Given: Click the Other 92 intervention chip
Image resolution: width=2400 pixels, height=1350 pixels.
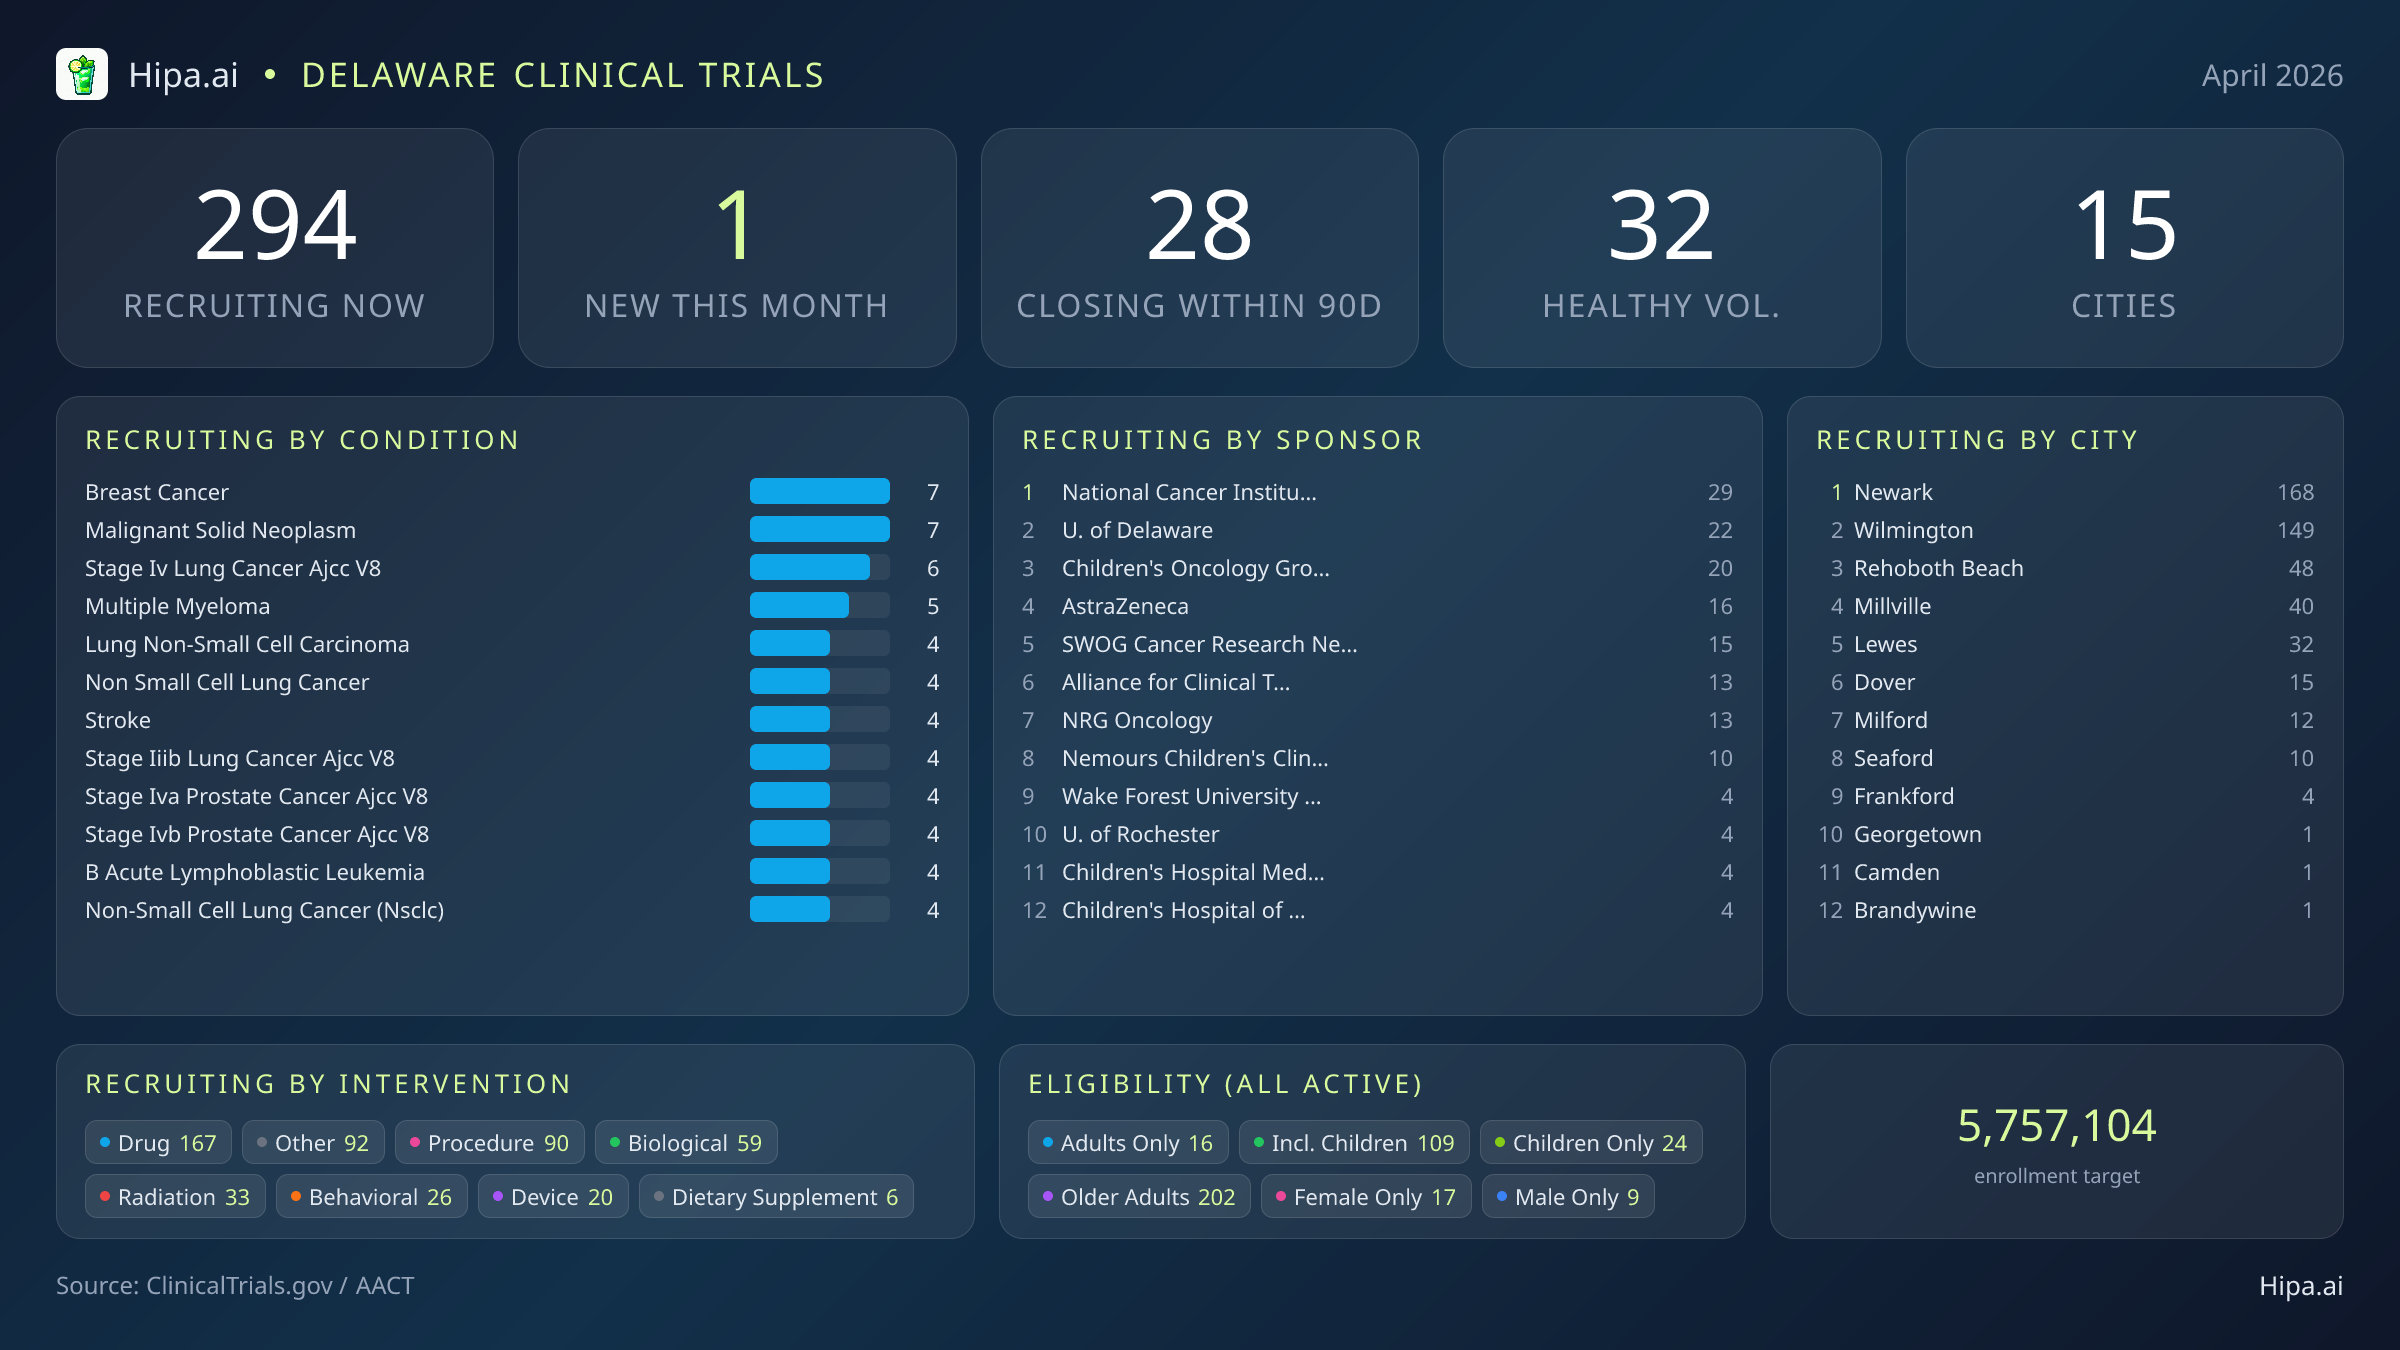Looking at the screenshot, I should click(313, 1143).
